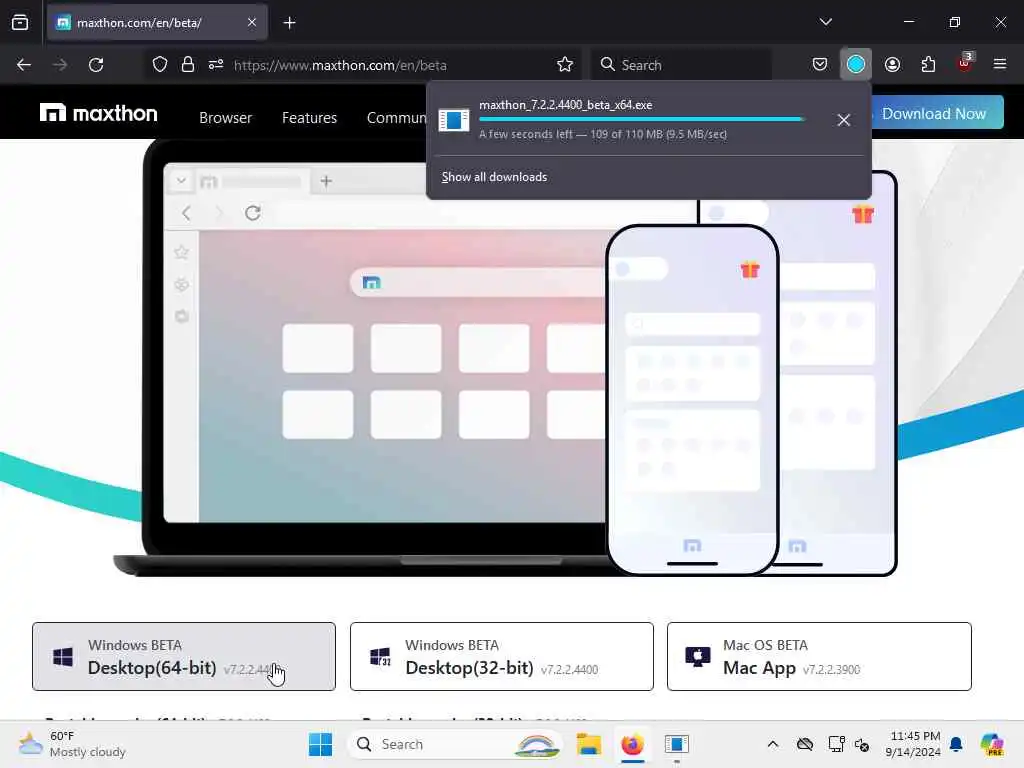
Task: Launch Copilot preview from taskbar
Action: tap(992, 744)
